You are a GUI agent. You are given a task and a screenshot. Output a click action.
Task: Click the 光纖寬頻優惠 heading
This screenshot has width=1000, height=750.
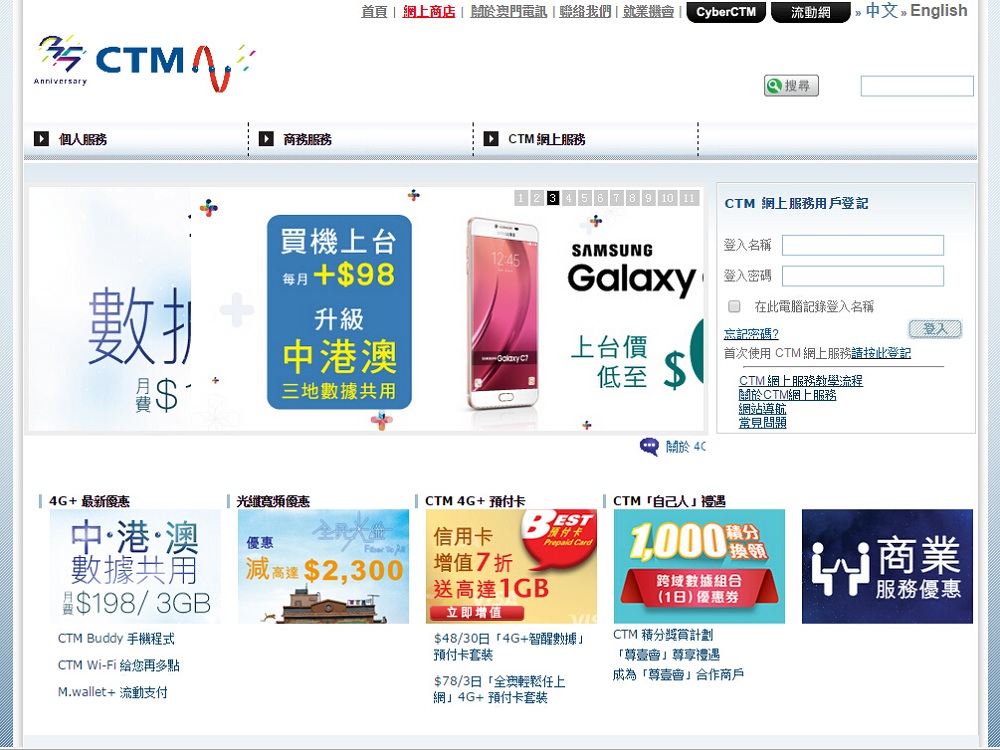(273, 501)
